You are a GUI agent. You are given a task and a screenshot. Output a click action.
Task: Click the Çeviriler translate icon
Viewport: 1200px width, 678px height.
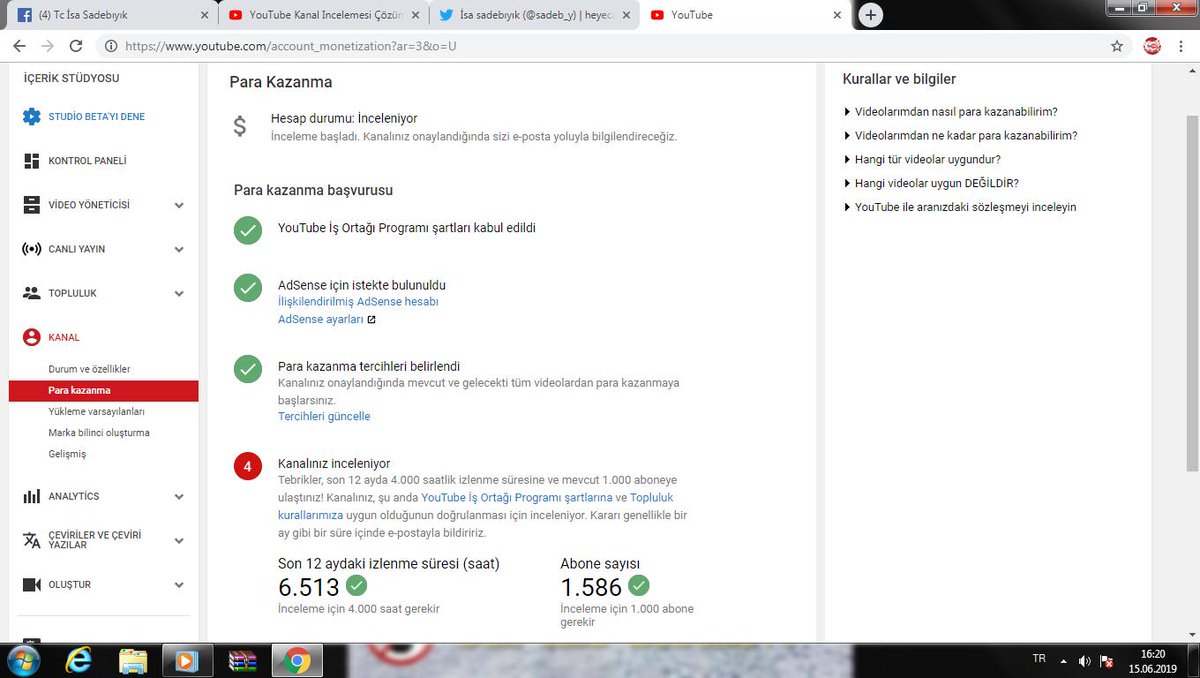coord(31,540)
